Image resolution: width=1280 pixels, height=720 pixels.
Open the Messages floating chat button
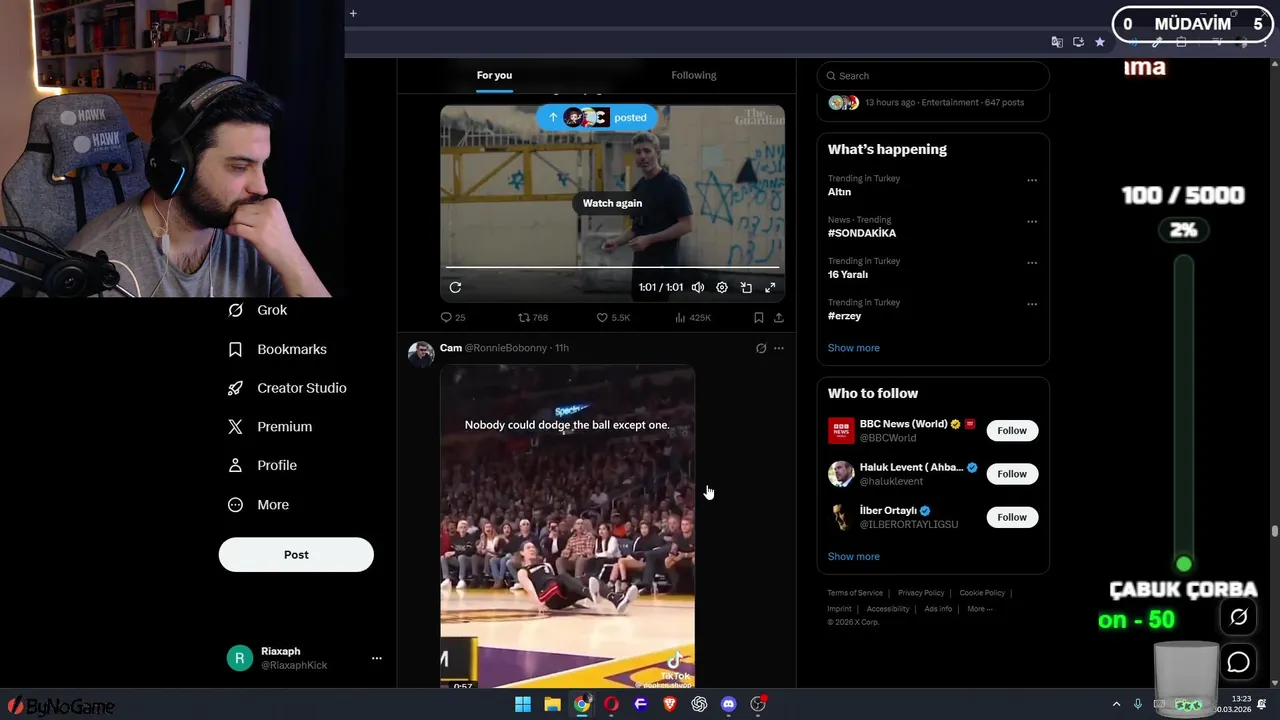pyautogui.click(x=1238, y=662)
